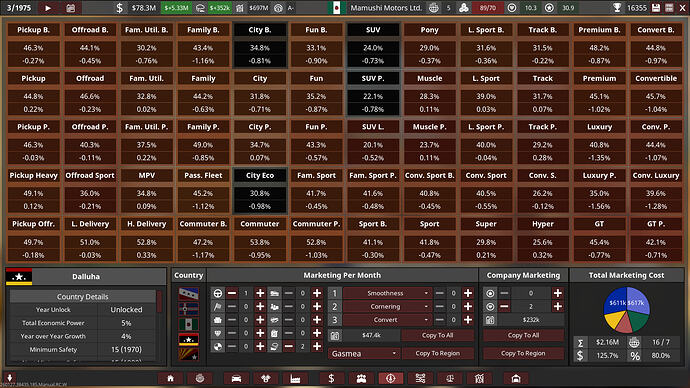690x388 pixels.
Task: Click the $47.4k monthly marketing cost field
Action: [371, 335]
